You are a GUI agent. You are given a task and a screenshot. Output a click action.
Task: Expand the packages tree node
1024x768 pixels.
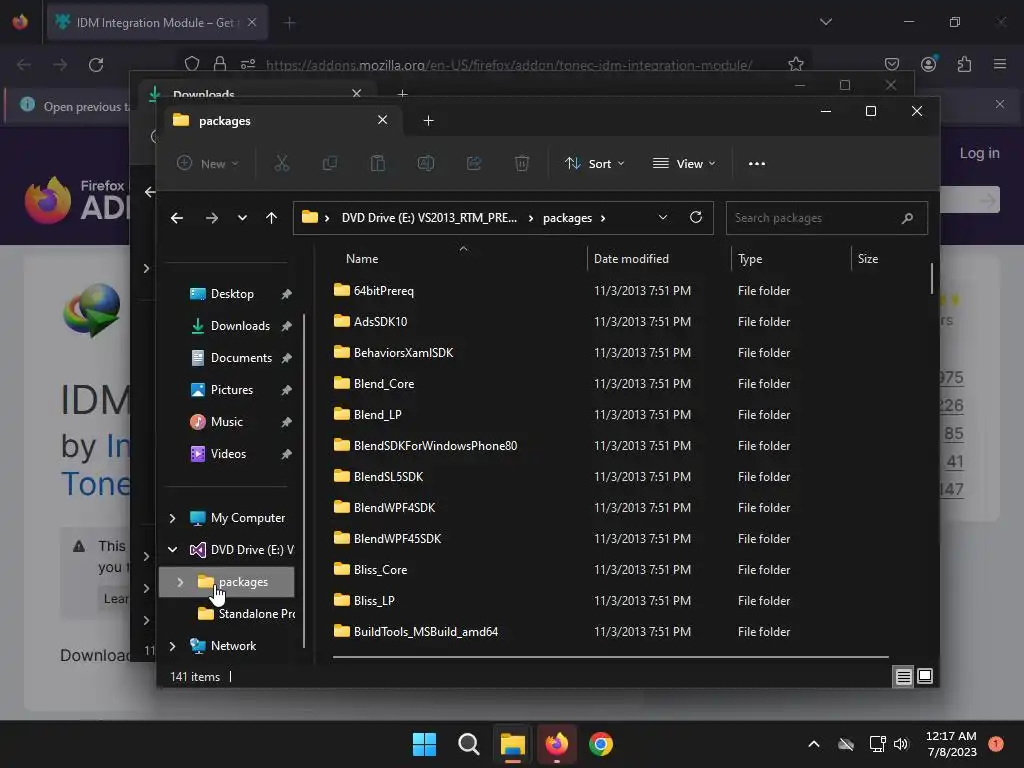pos(180,582)
